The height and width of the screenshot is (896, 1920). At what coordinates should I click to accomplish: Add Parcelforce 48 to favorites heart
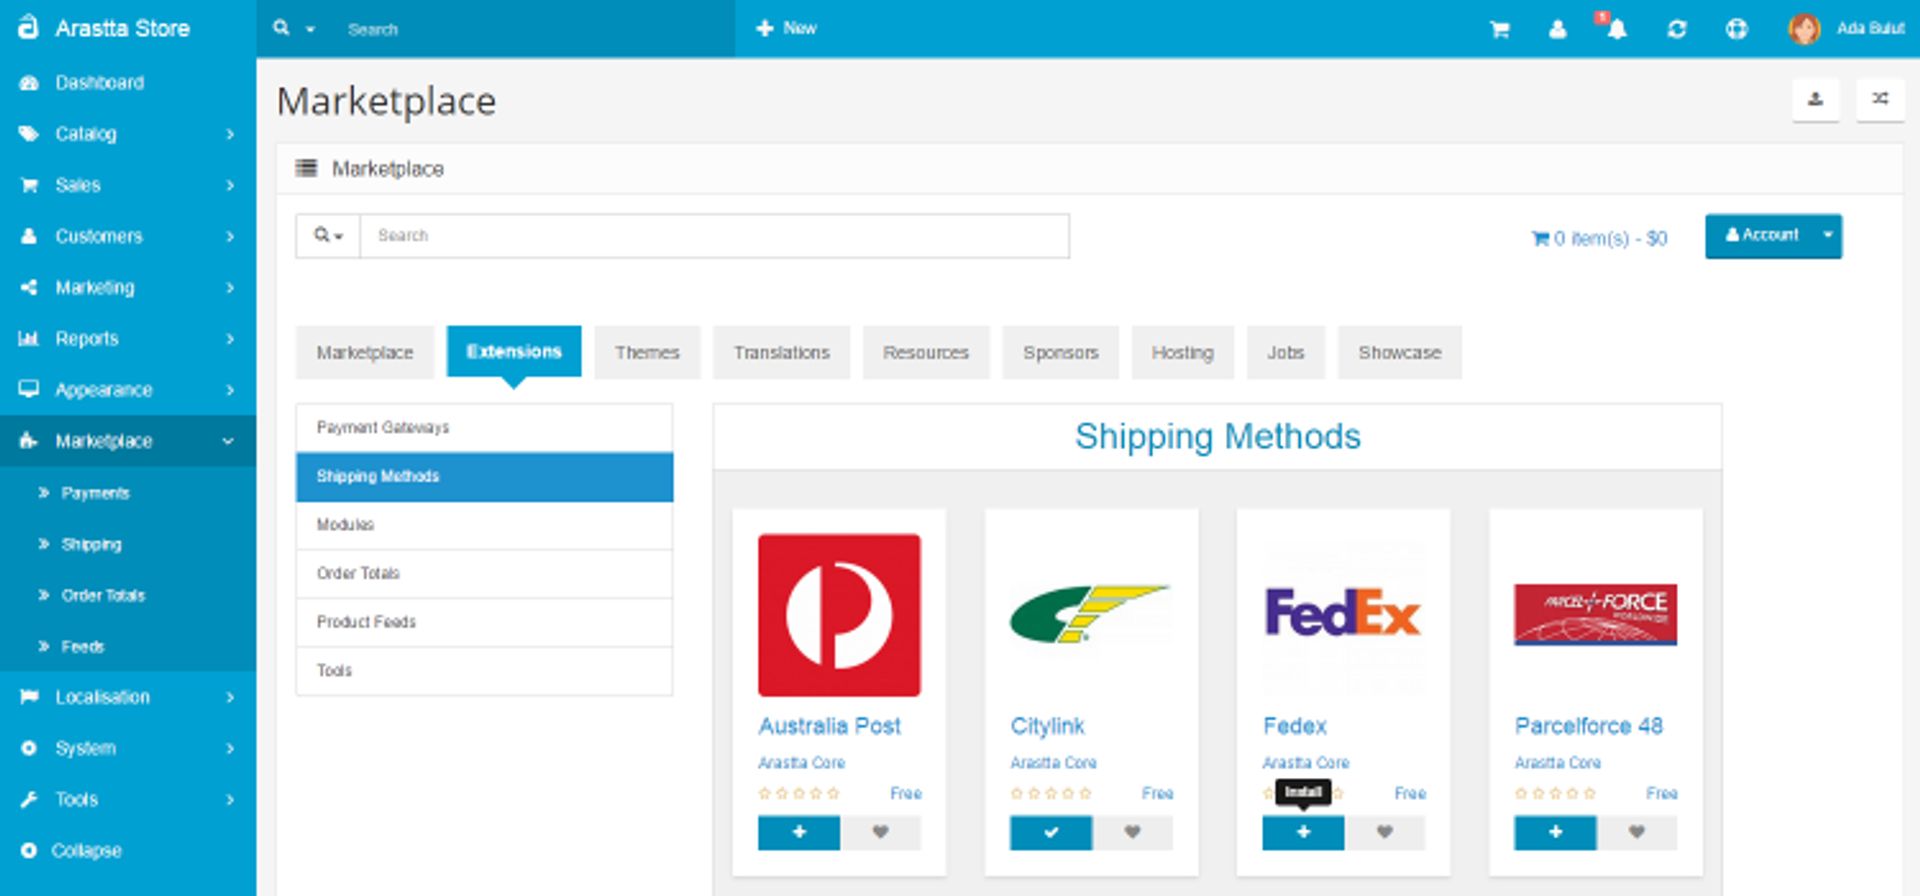[x=1636, y=832]
